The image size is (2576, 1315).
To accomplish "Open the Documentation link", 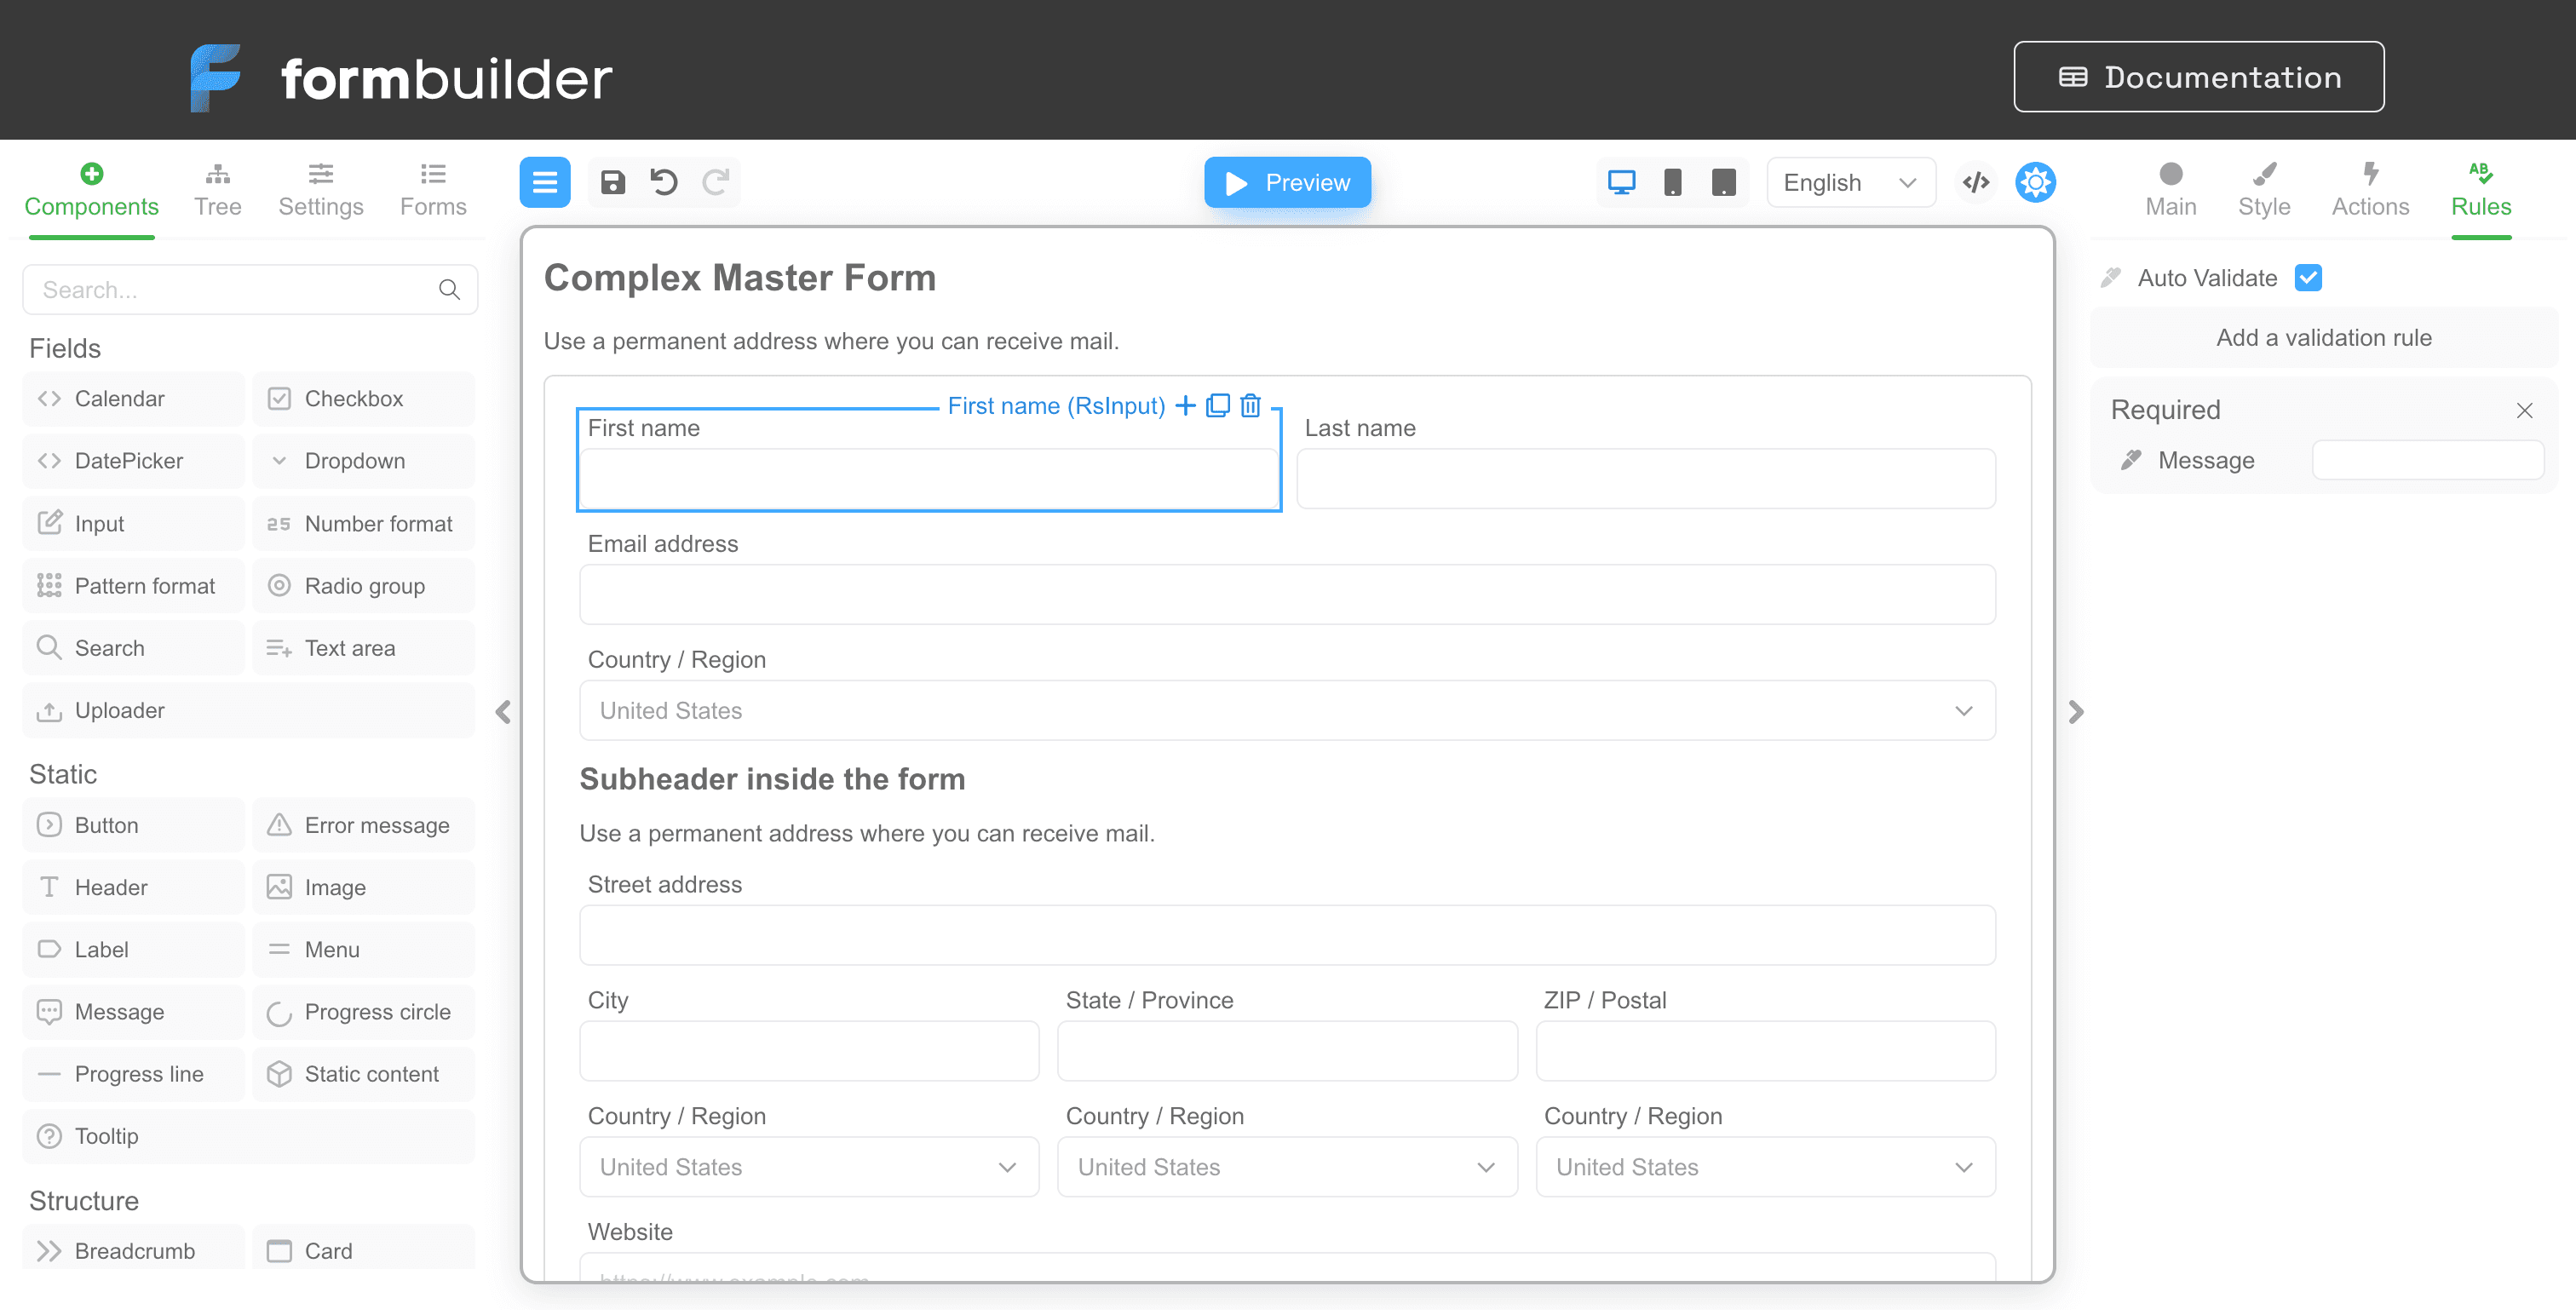I will [2198, 77].
